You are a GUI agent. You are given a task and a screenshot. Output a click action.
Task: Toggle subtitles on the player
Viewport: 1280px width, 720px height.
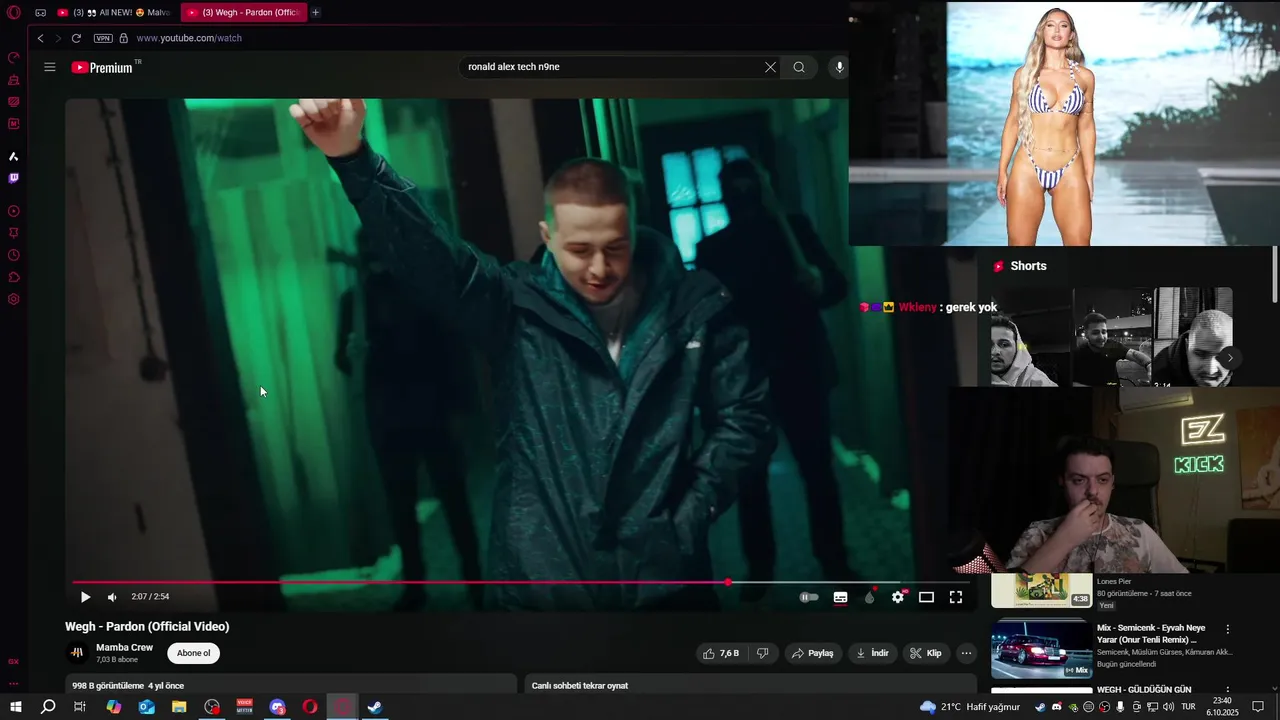[x=840, y=597]
